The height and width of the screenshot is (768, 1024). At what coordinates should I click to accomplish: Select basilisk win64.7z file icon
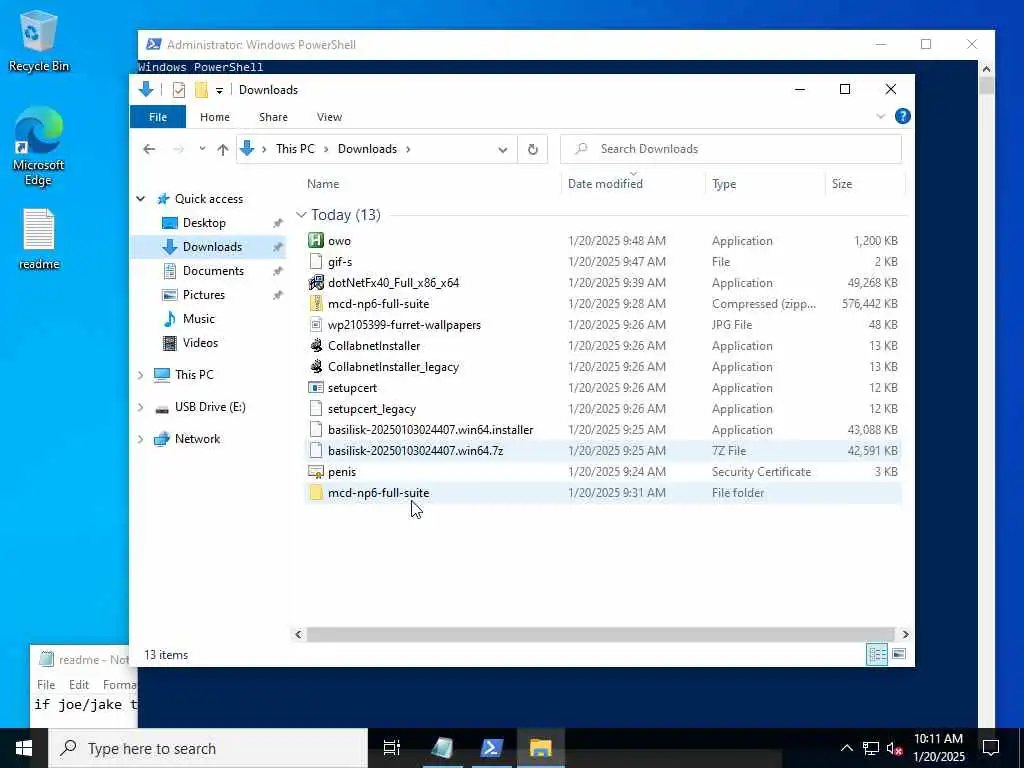(316, 451)
